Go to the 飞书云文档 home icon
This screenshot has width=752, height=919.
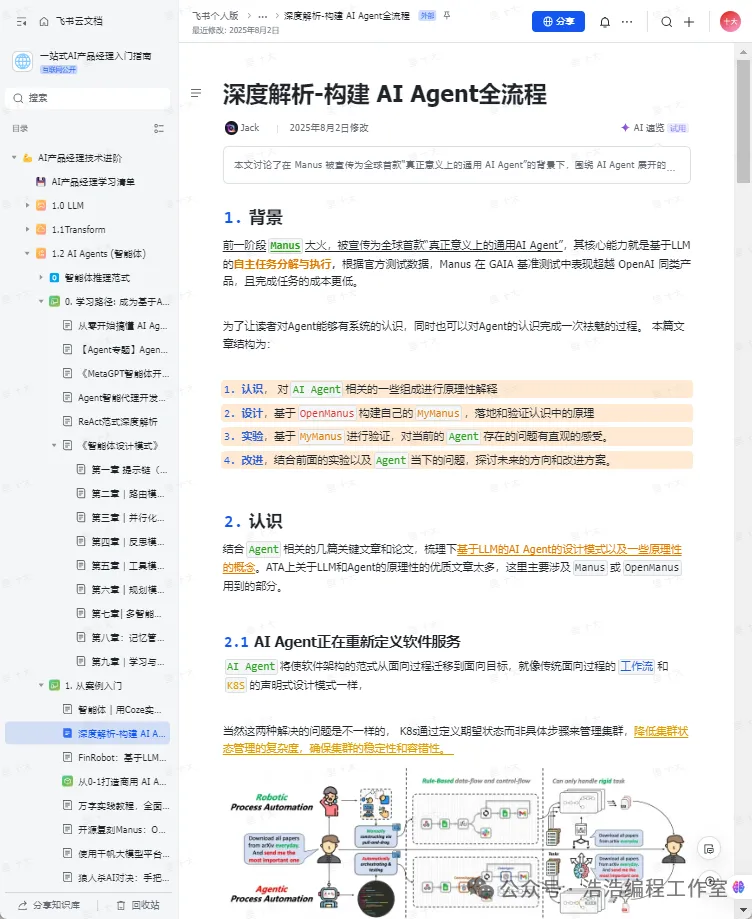[x=44, y=21]
